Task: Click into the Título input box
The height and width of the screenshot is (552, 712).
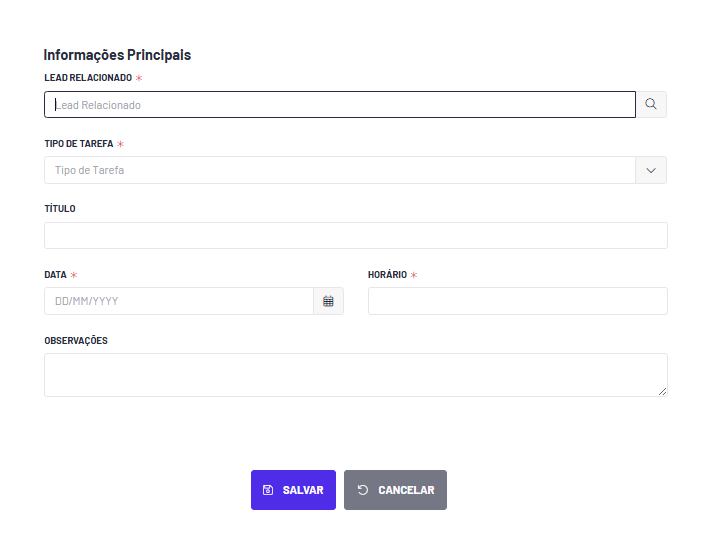Action: pos(356,235)
